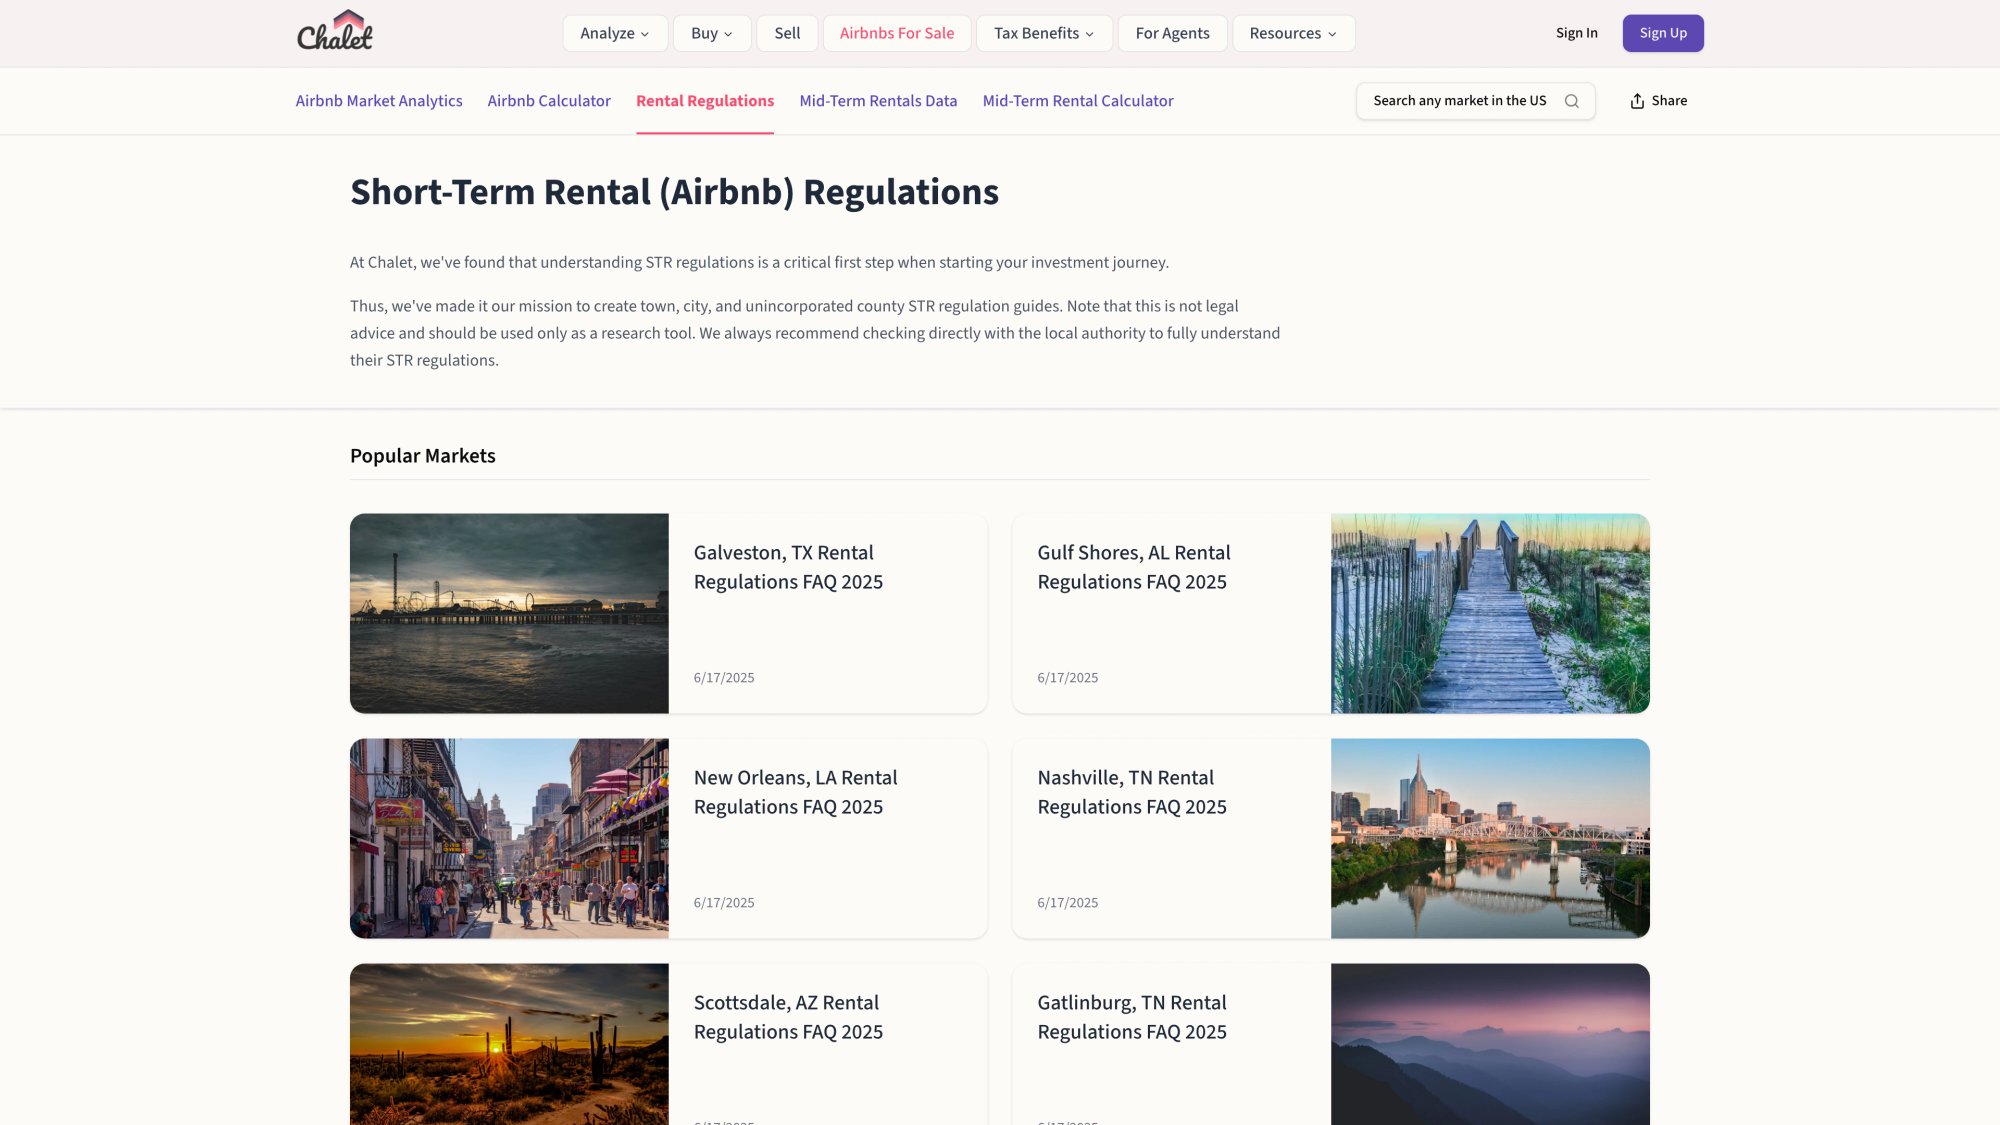This screenshot has width=2000, height=1125.
Task: Click the Airbnbs For Sale link
Action: 896,33
